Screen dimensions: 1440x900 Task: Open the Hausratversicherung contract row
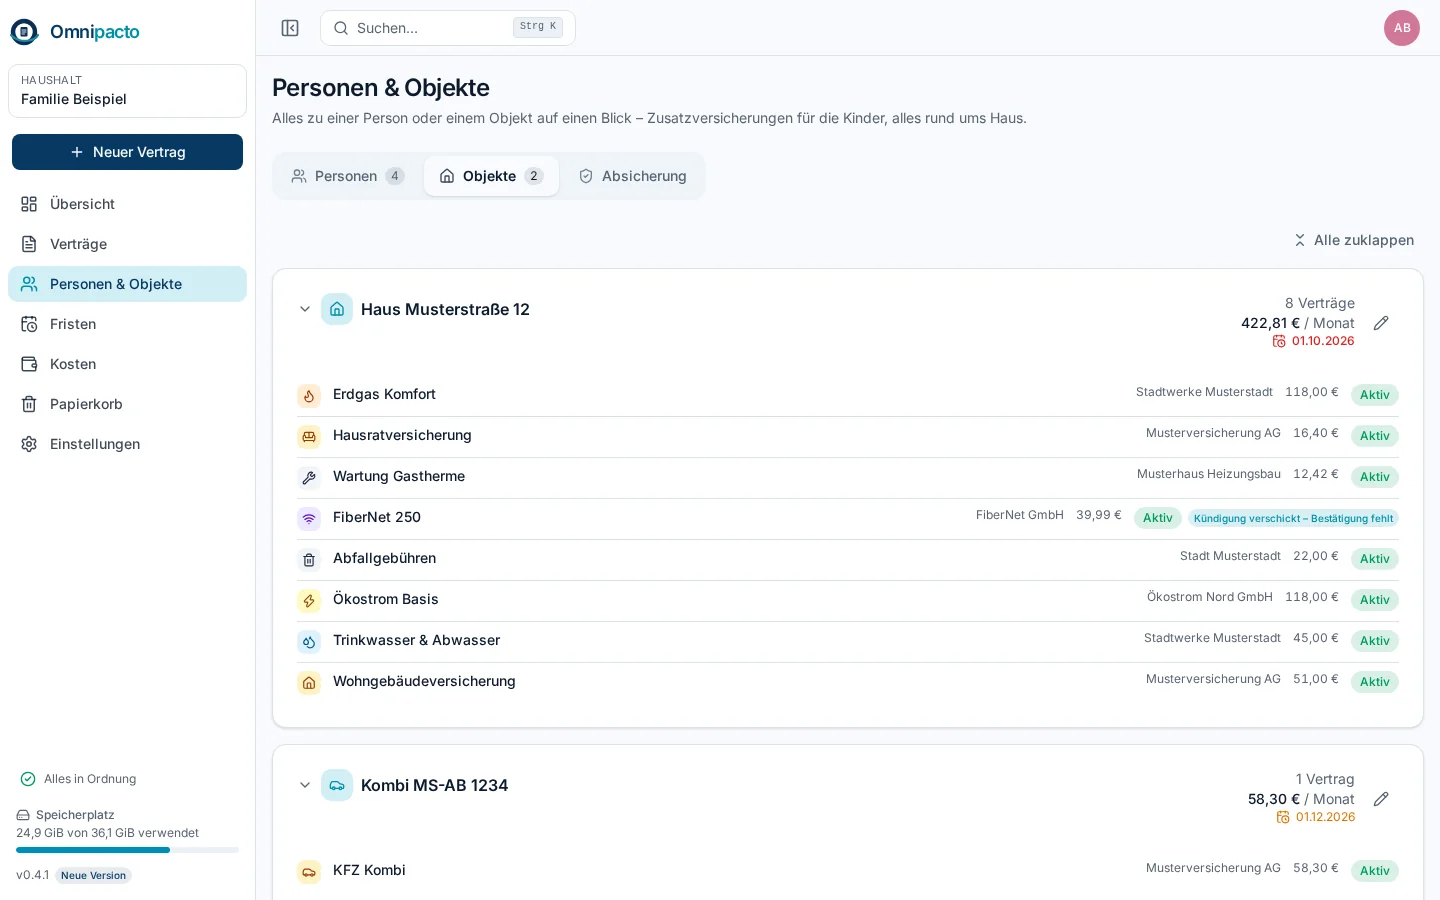tap(848, 437)
